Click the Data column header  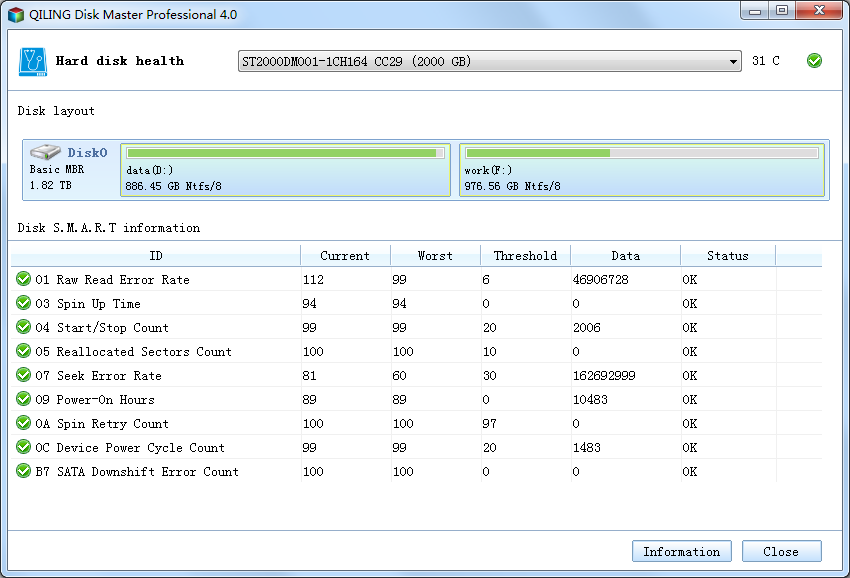pos(626,255)
